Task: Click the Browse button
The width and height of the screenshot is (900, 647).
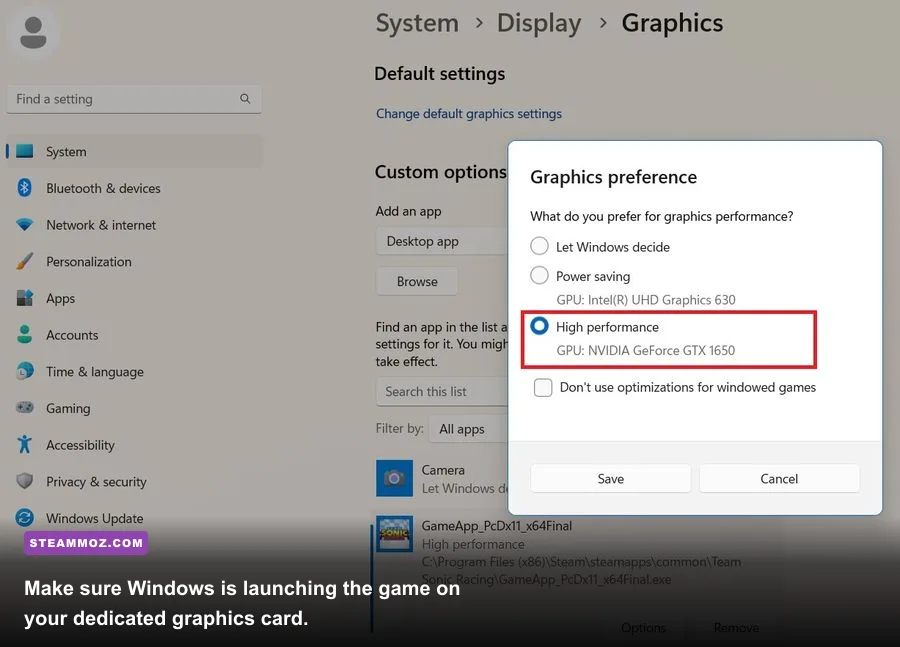Action: click(x=417, y=281)
